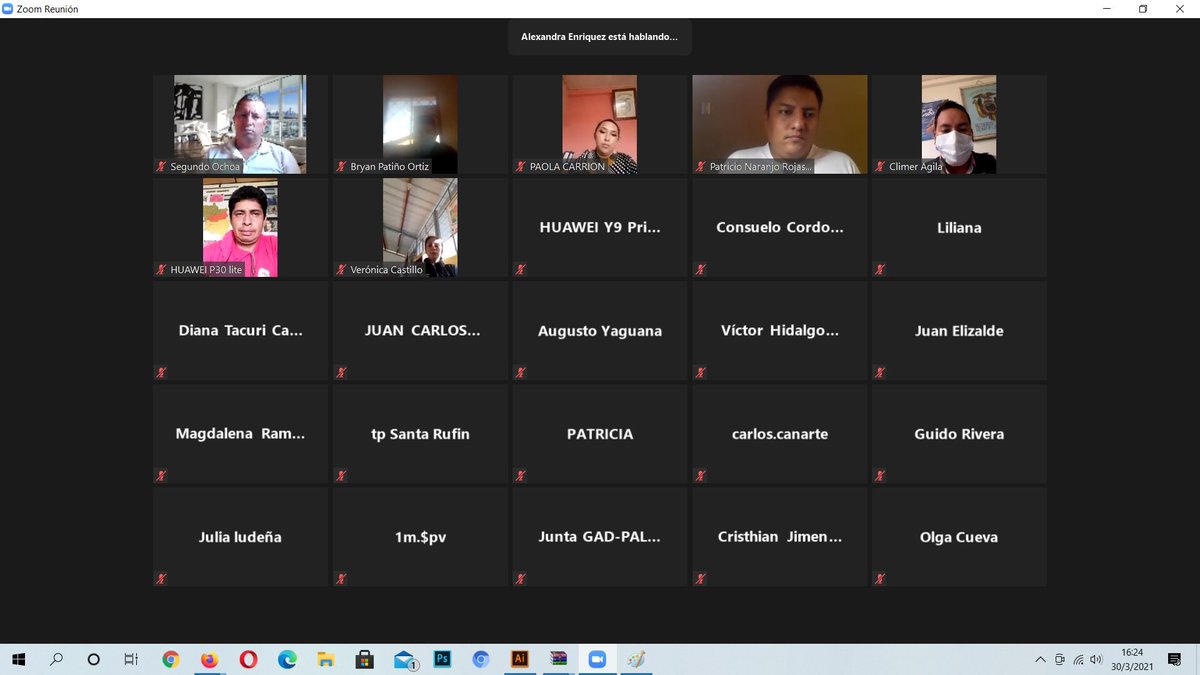
Task: Click the 'JUAN CARLOS...' participant name
Action: (x=422, y=330)
